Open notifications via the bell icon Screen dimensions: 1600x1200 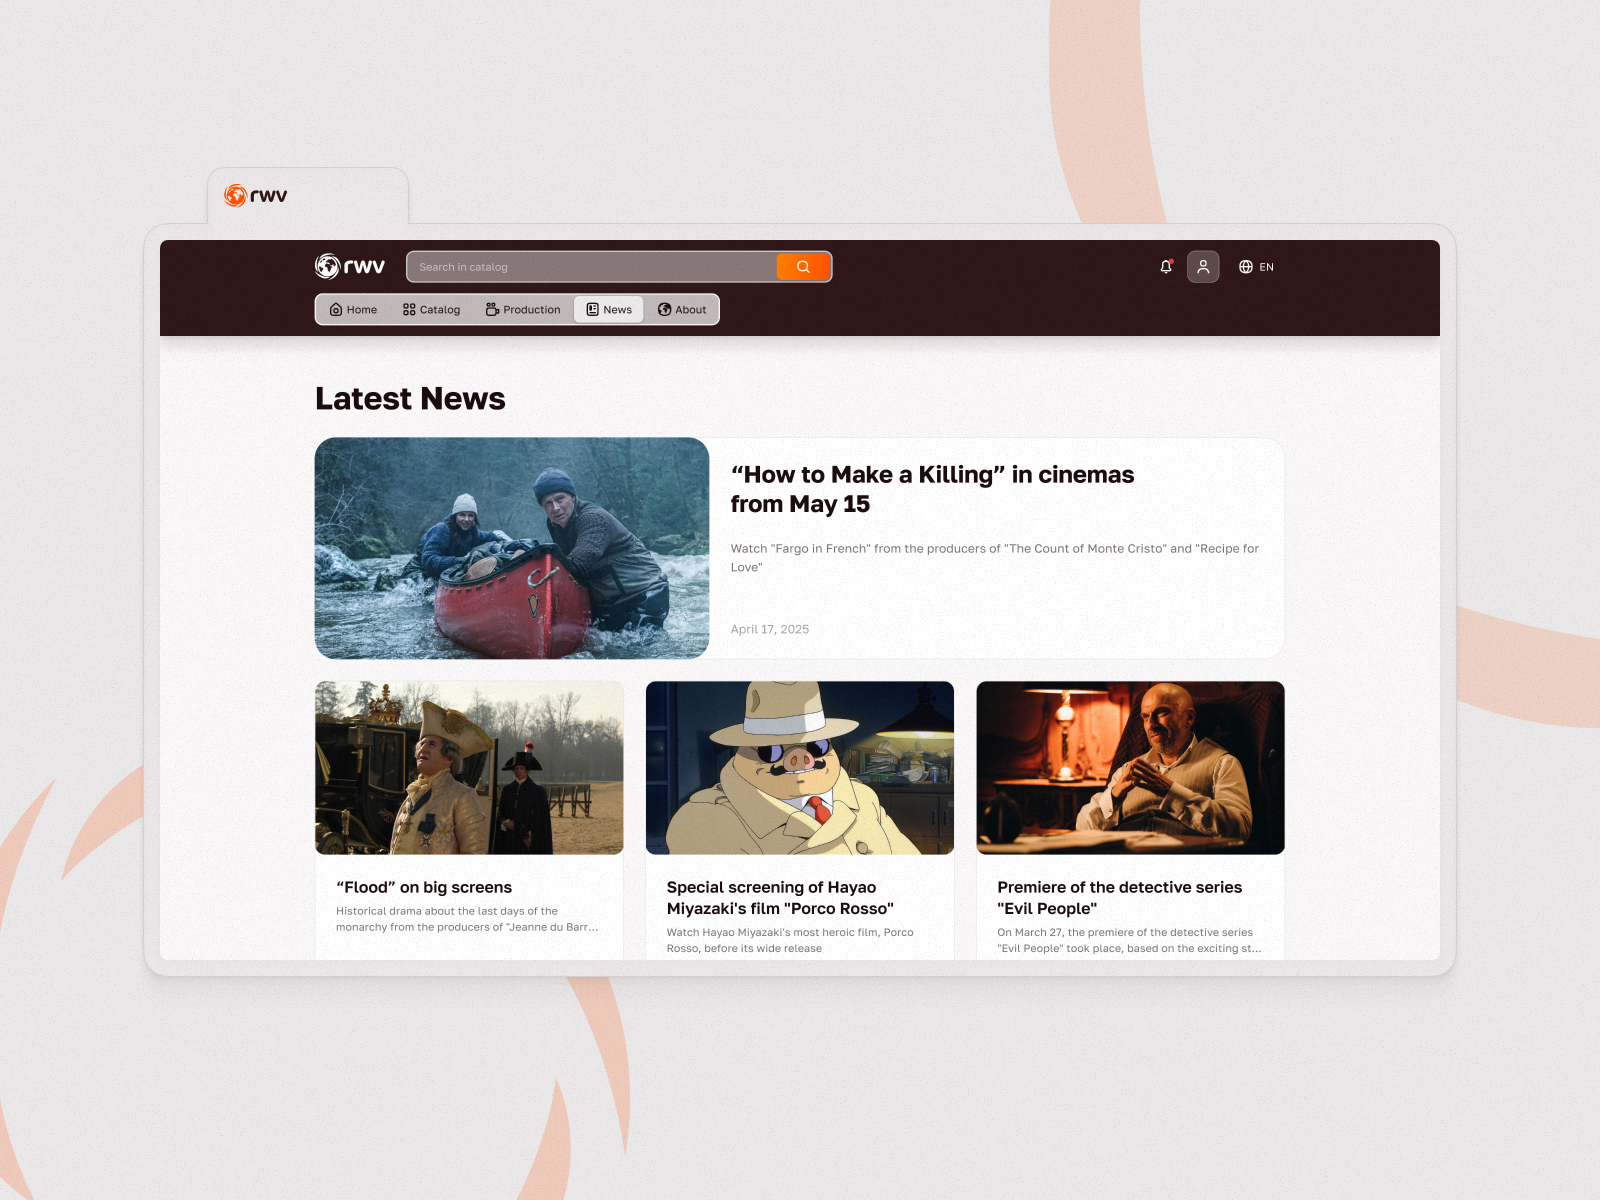(1166, 267)
